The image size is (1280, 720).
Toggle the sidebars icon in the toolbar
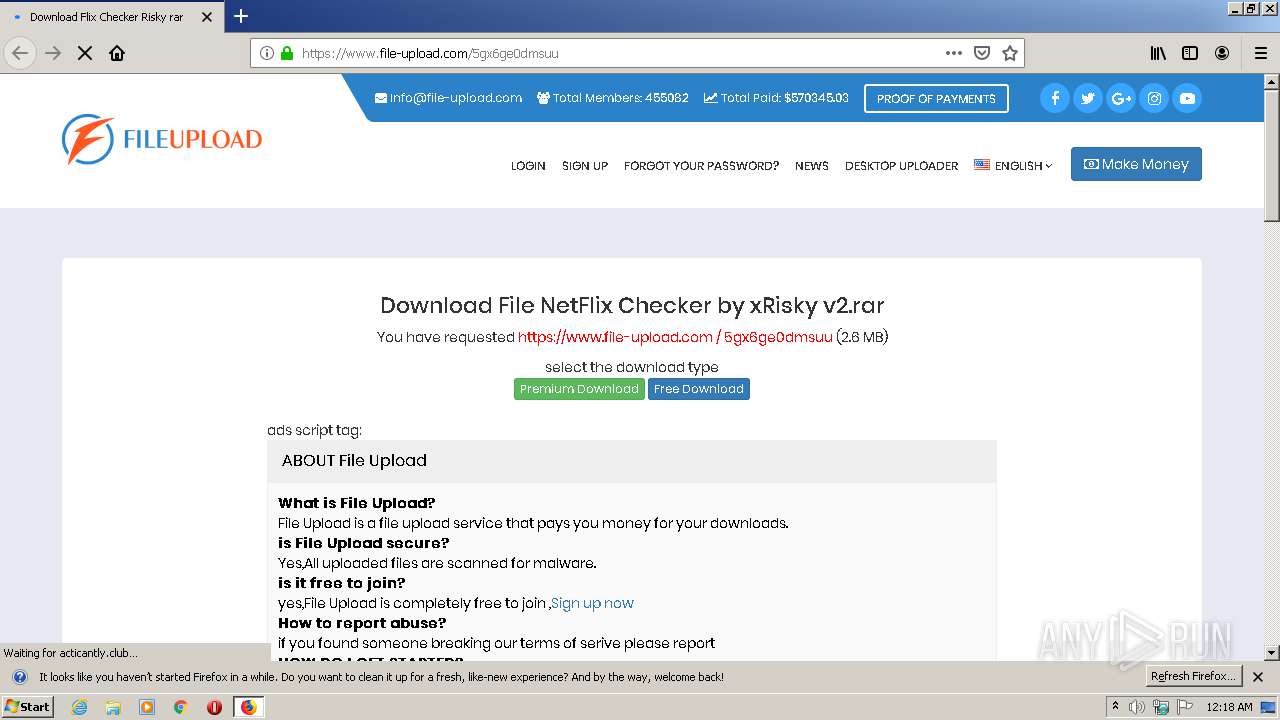(1190, 53)
